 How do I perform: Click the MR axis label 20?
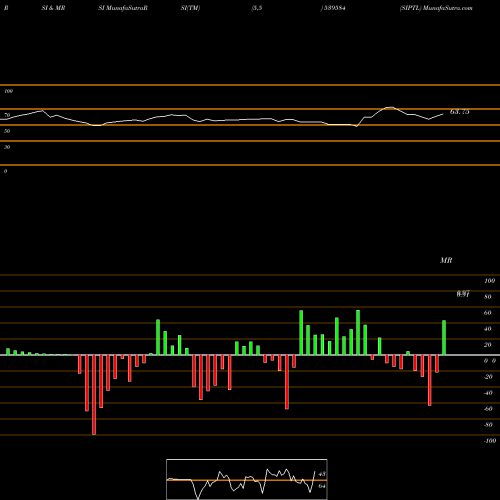click(488, 345)
